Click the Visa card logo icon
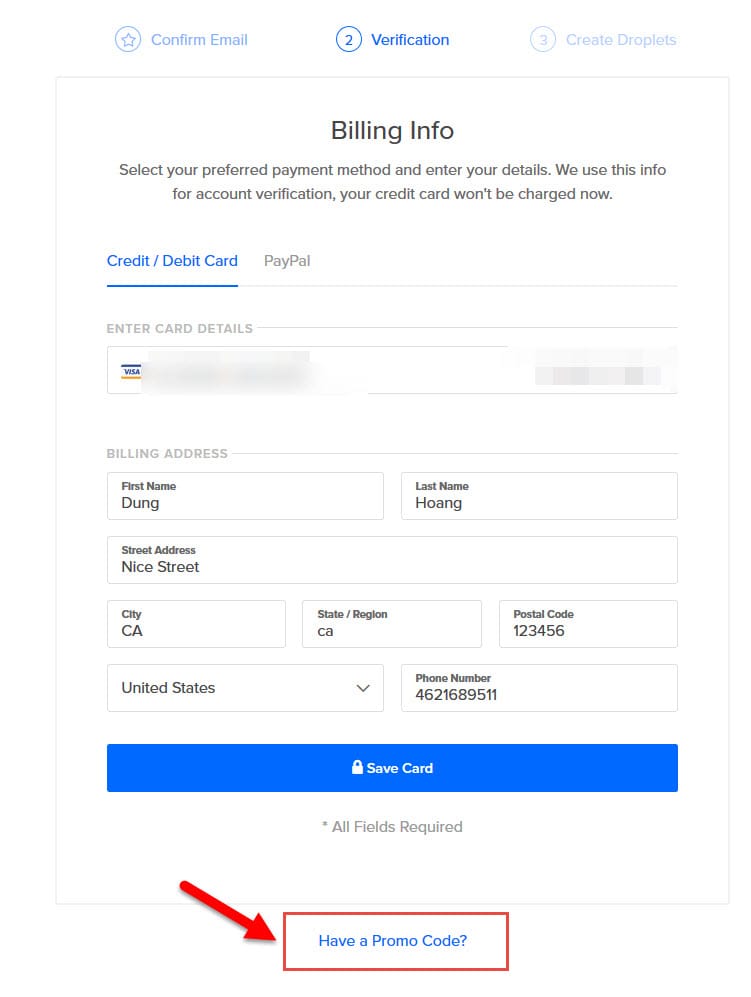 [131, 371]
